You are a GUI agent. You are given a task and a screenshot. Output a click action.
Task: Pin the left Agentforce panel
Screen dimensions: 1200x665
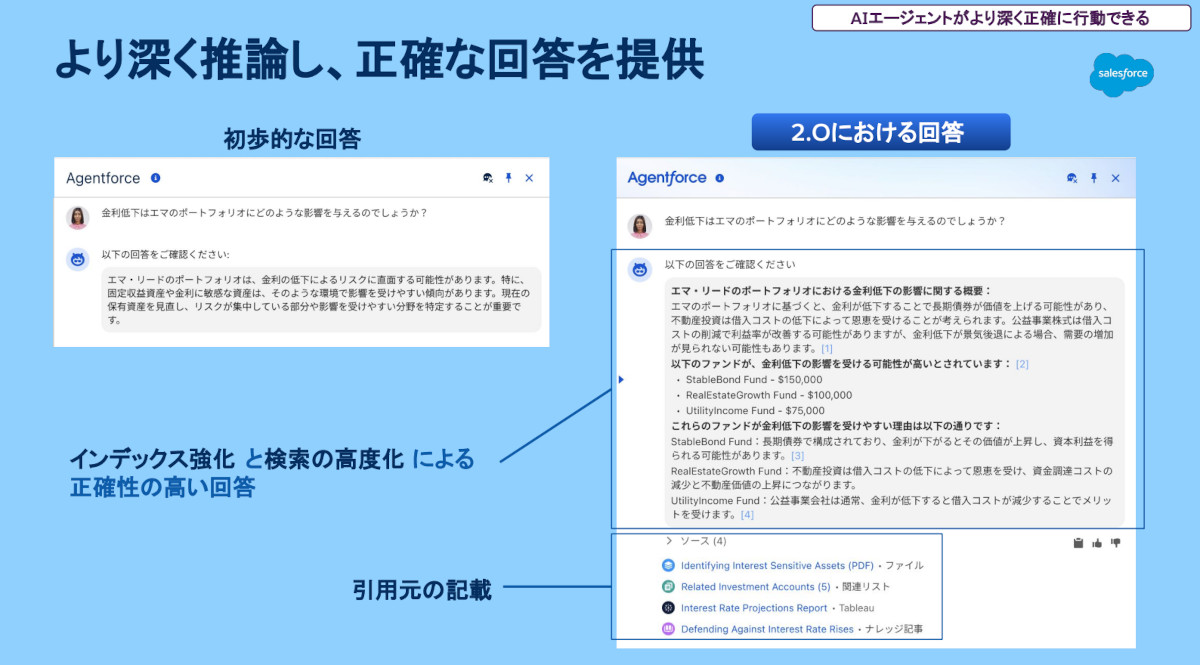point(508,178)
